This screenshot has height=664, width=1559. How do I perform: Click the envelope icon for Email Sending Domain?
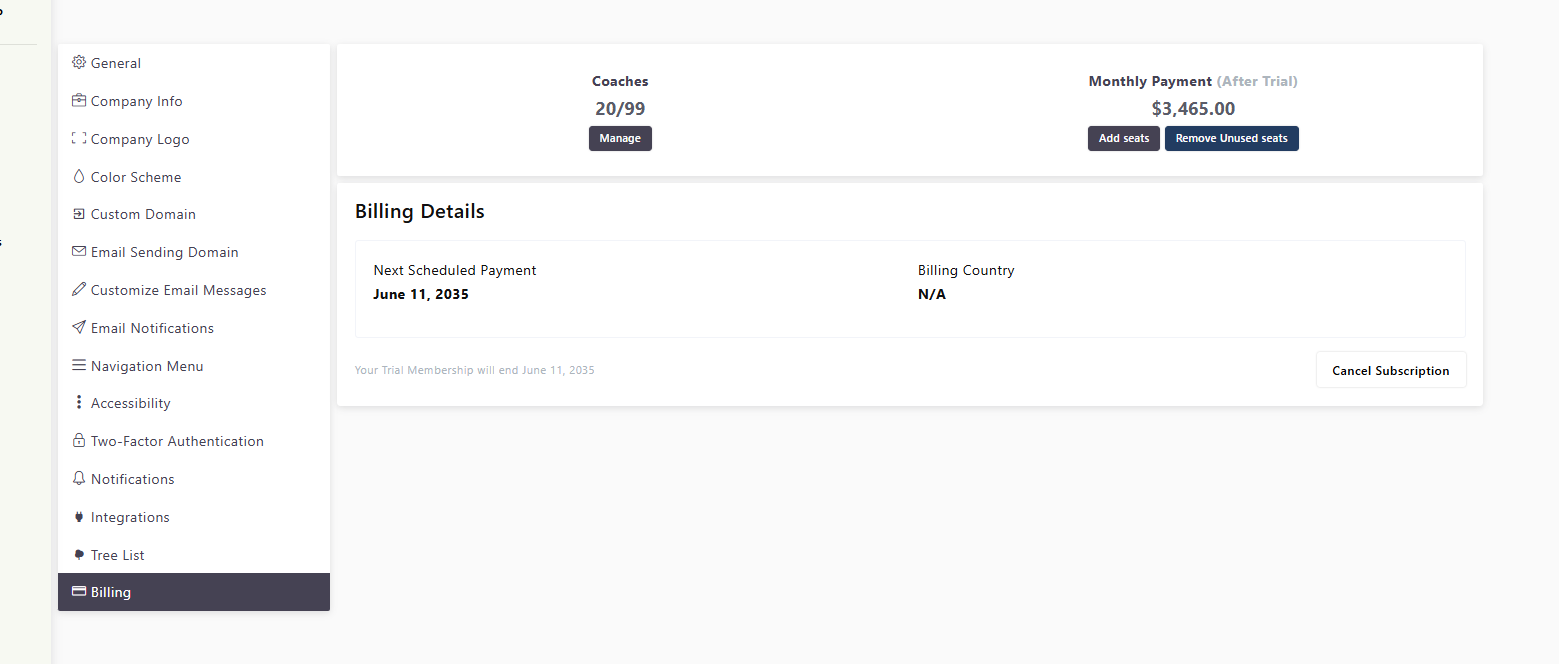tap(79, 252)
